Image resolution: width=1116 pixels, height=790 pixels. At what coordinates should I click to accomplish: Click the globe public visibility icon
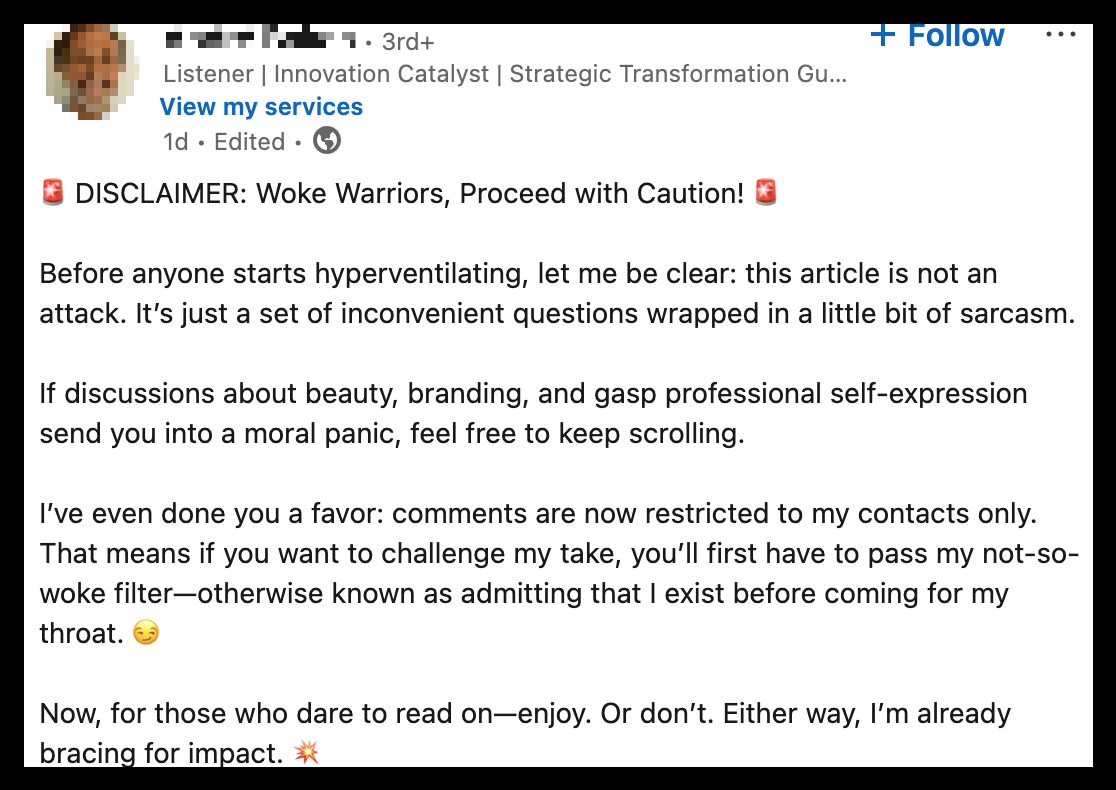(327, 140)
